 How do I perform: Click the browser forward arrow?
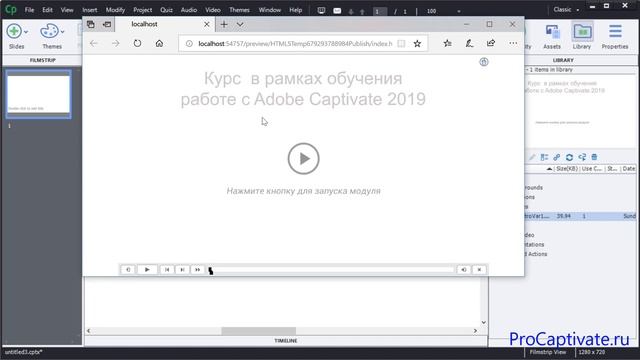tap(116, 43)
